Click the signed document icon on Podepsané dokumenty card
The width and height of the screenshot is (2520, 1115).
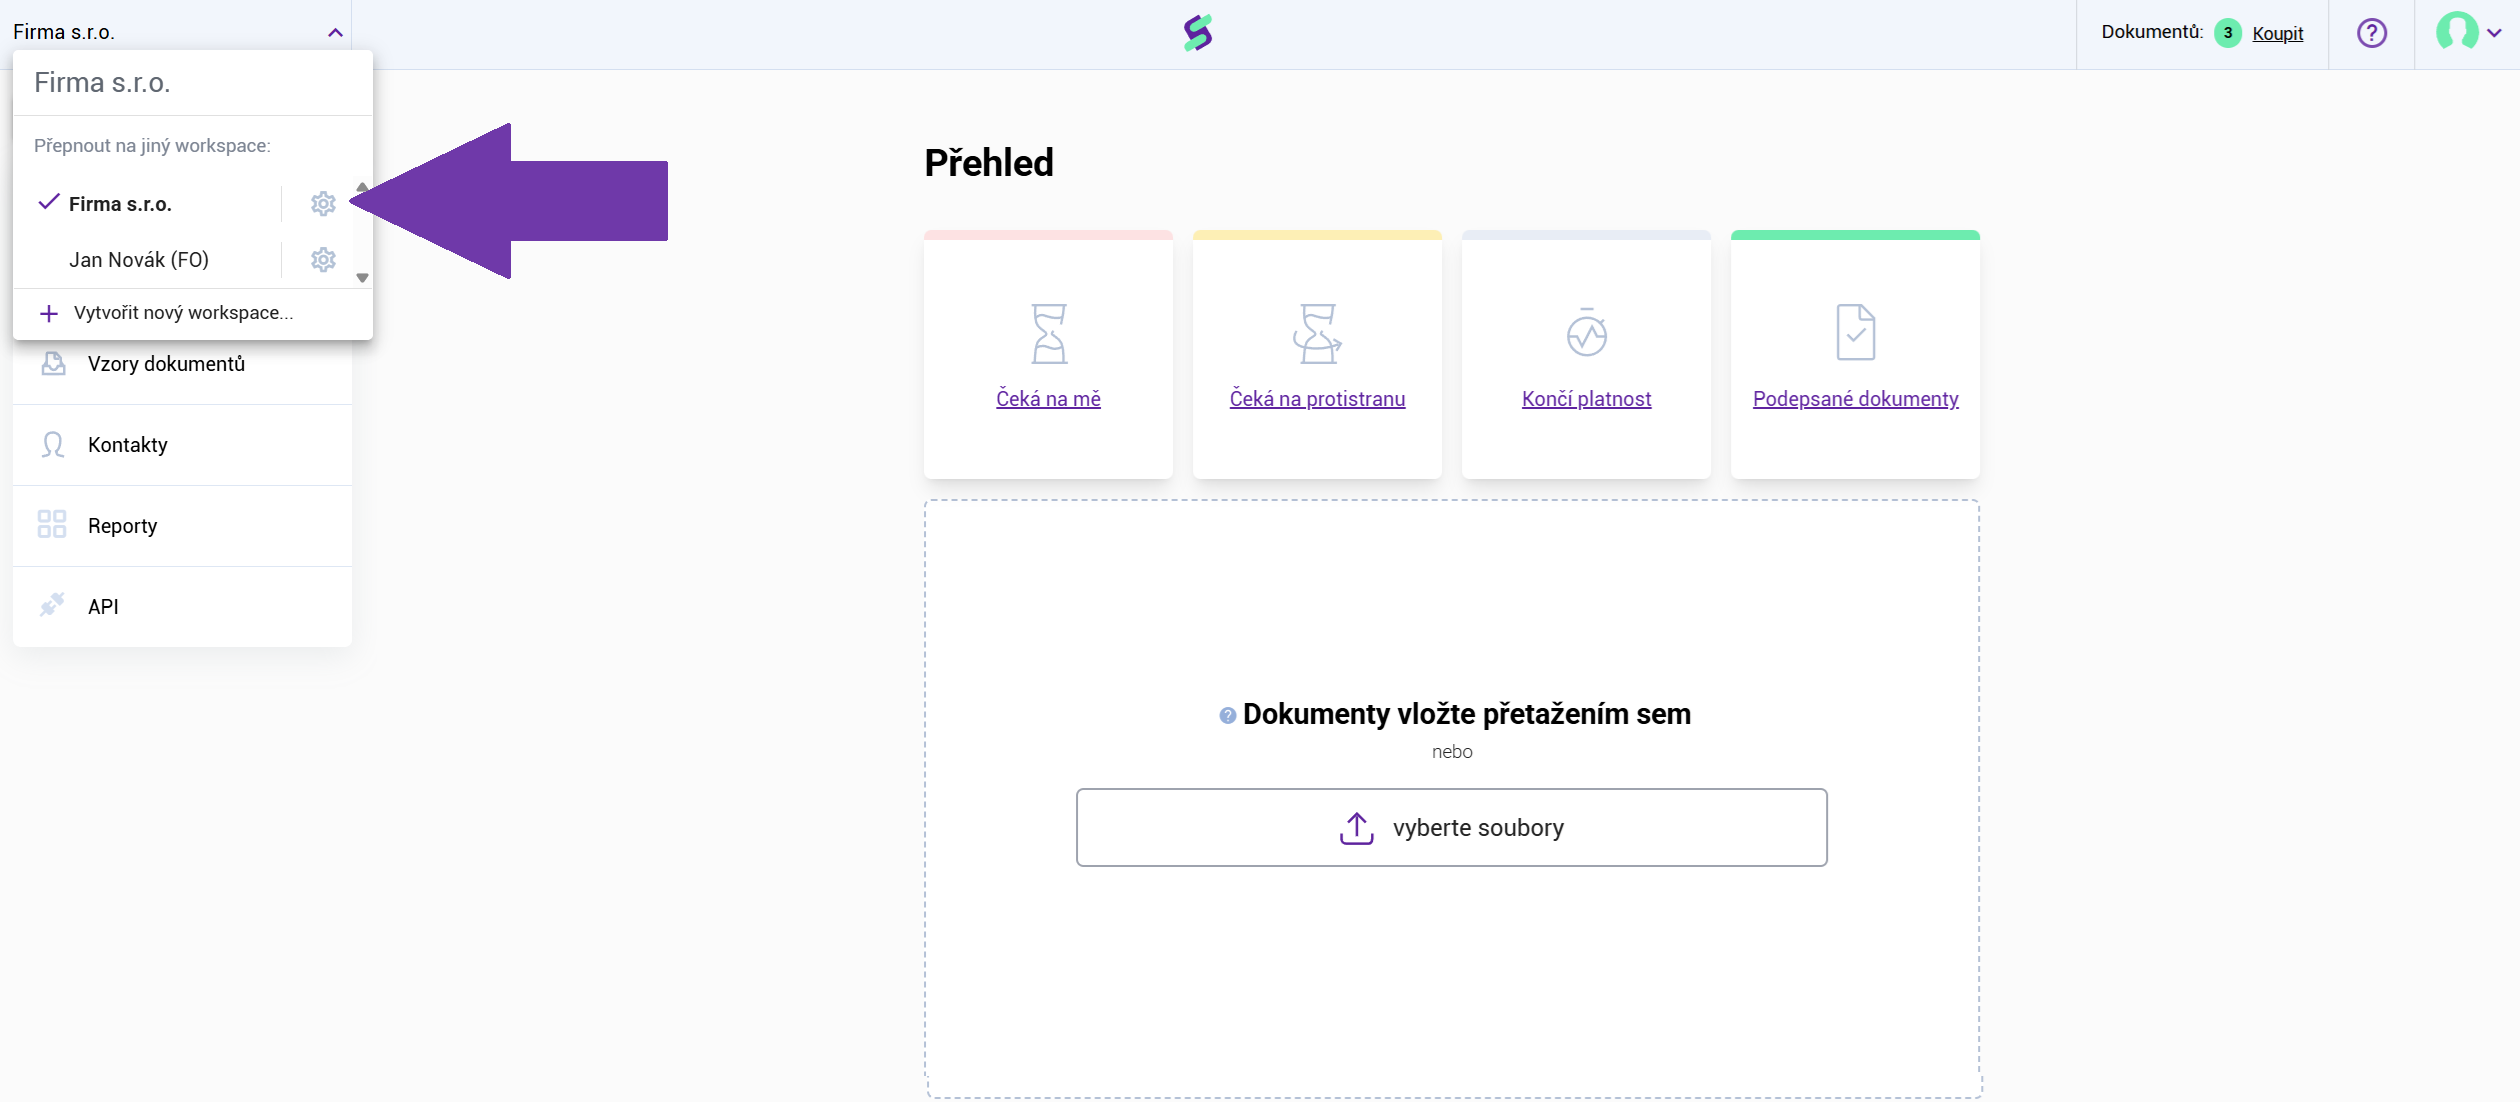pyautogui.click(x=1855, y=333)
